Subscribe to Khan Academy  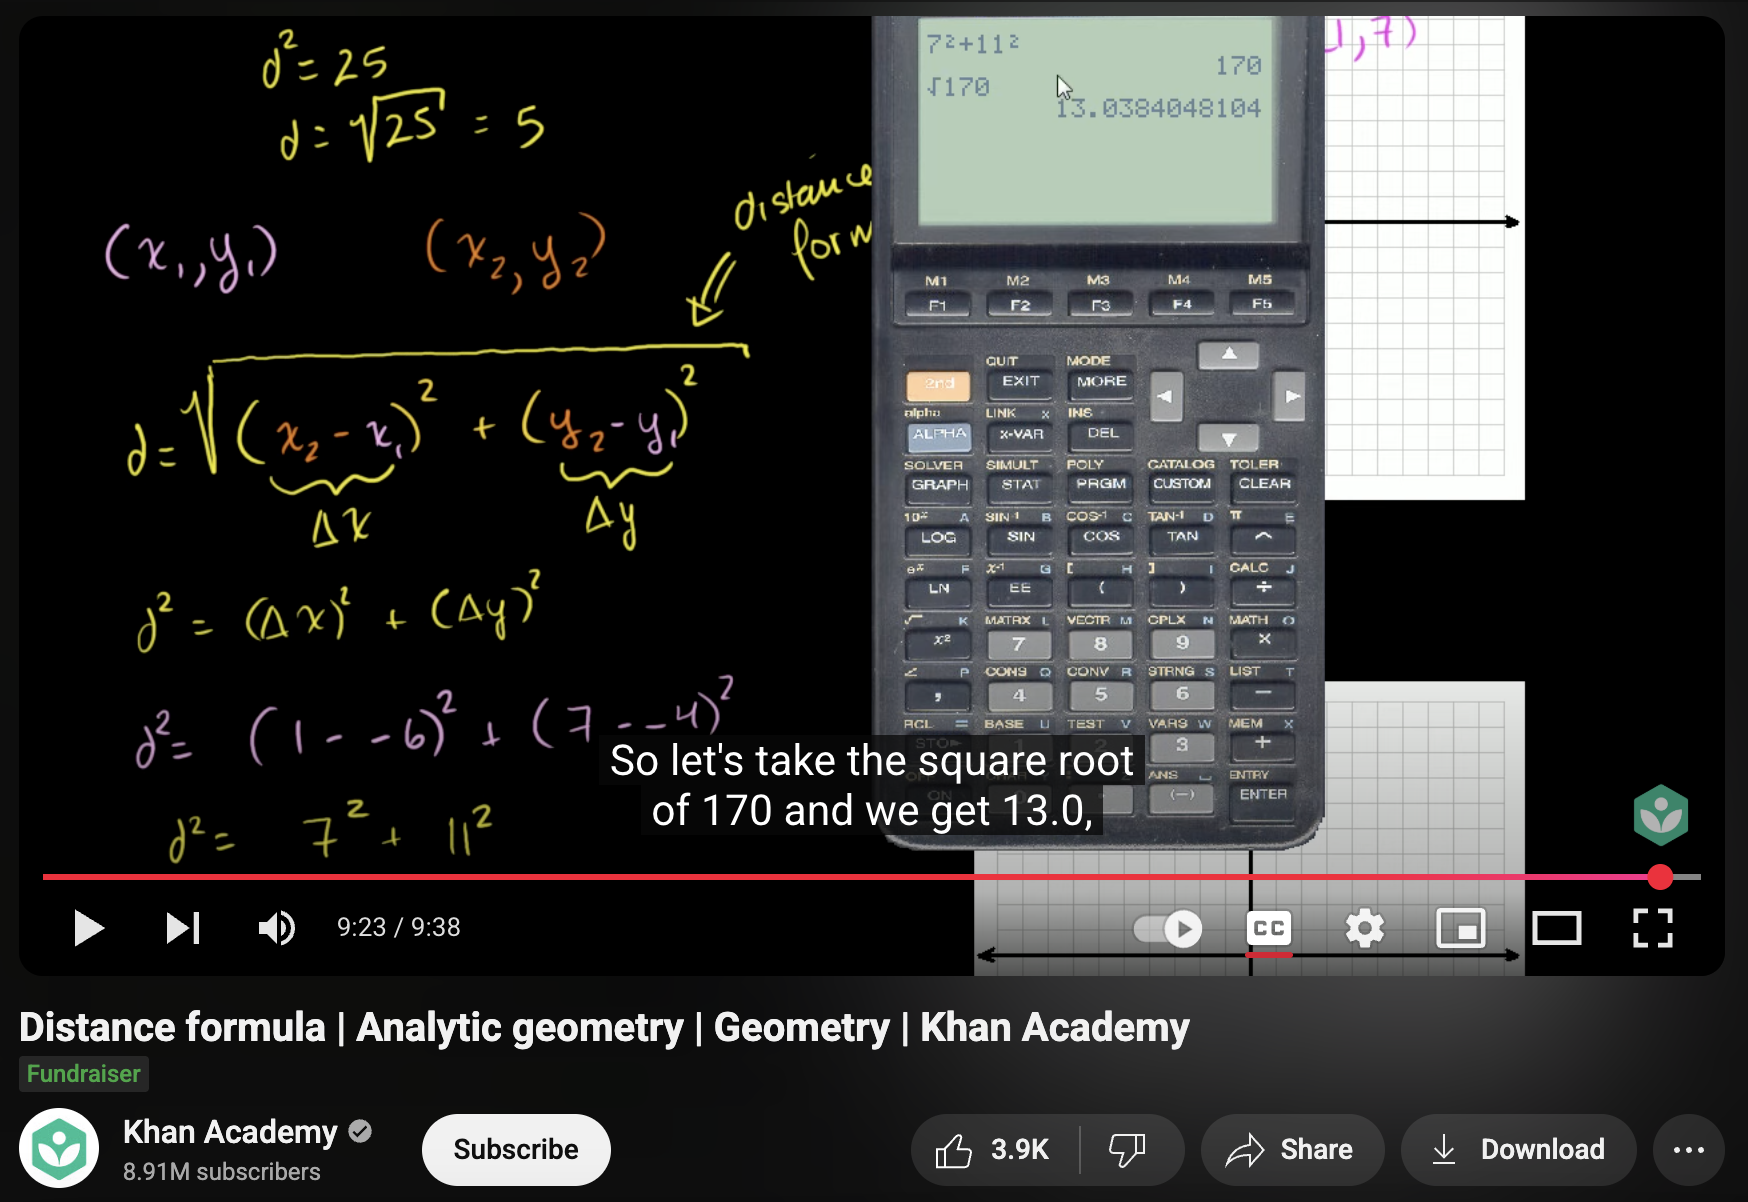pyautogui.click(x=515, y=1150)
